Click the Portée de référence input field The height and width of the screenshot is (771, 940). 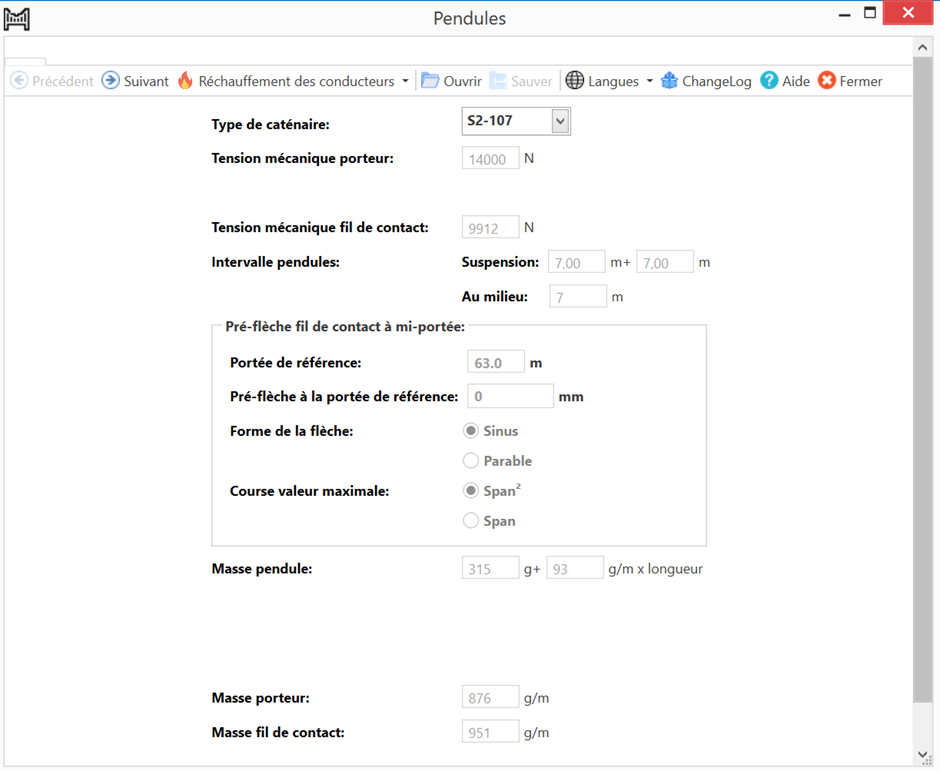point(496,363)
